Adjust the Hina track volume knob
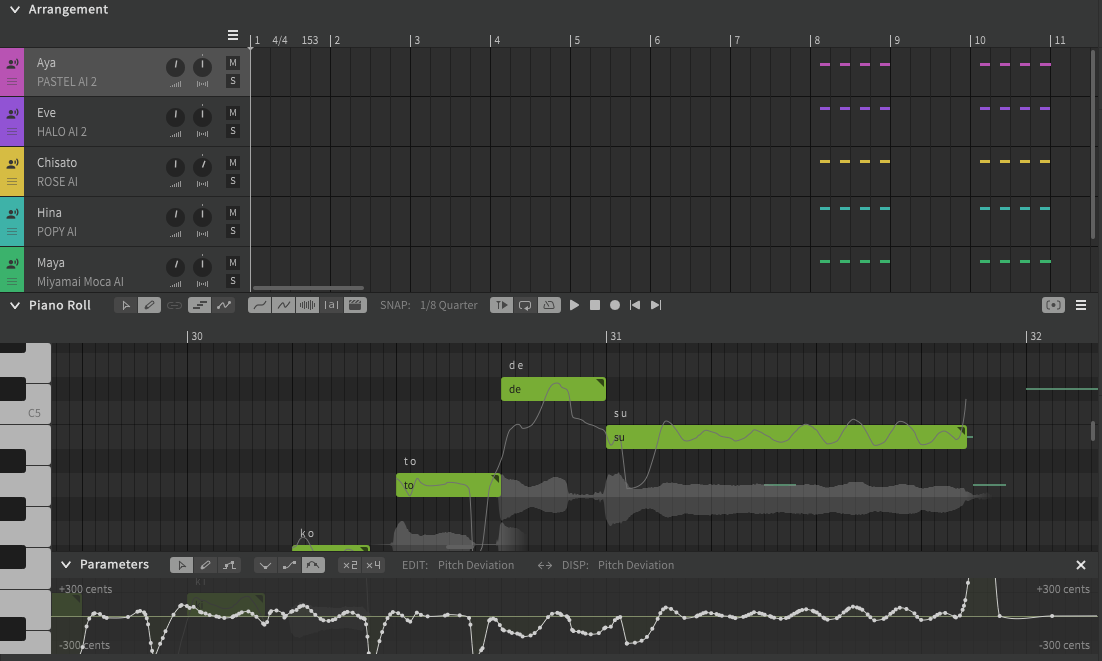Image resolution: width=1102 pixels, height=661 pixels. click(175, 217)
